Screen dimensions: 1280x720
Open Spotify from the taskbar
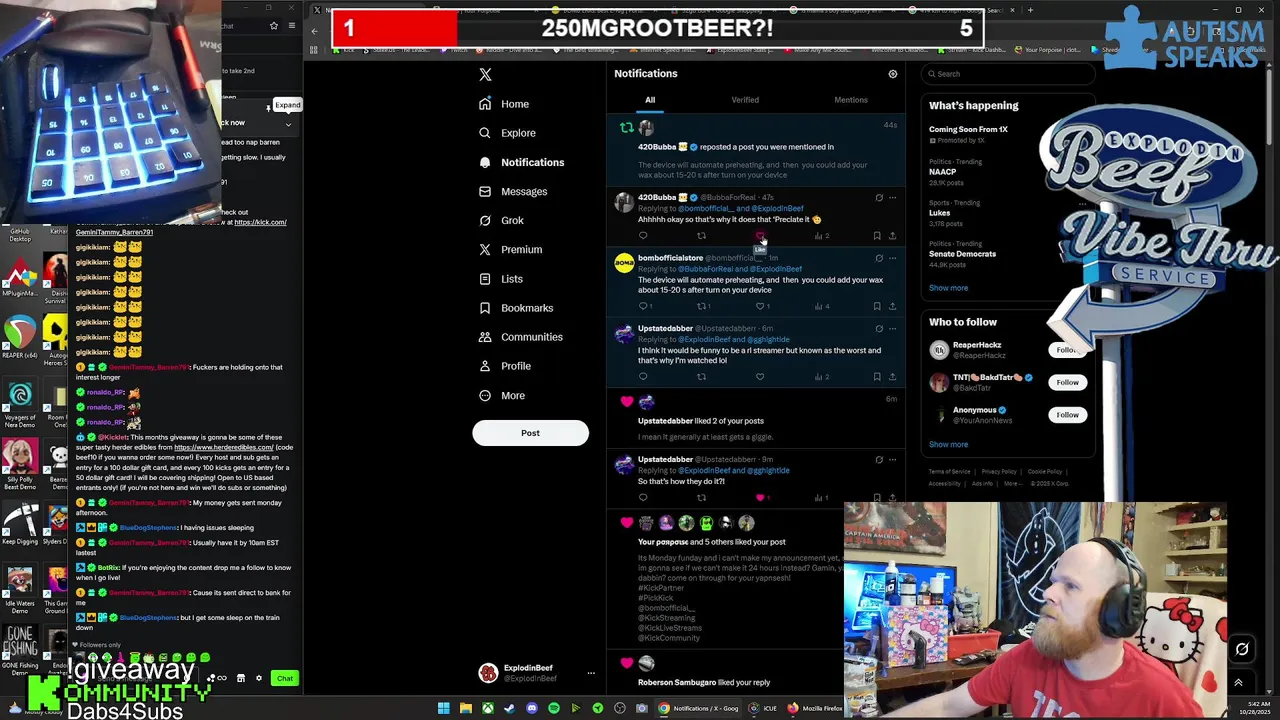coord(553,709)
